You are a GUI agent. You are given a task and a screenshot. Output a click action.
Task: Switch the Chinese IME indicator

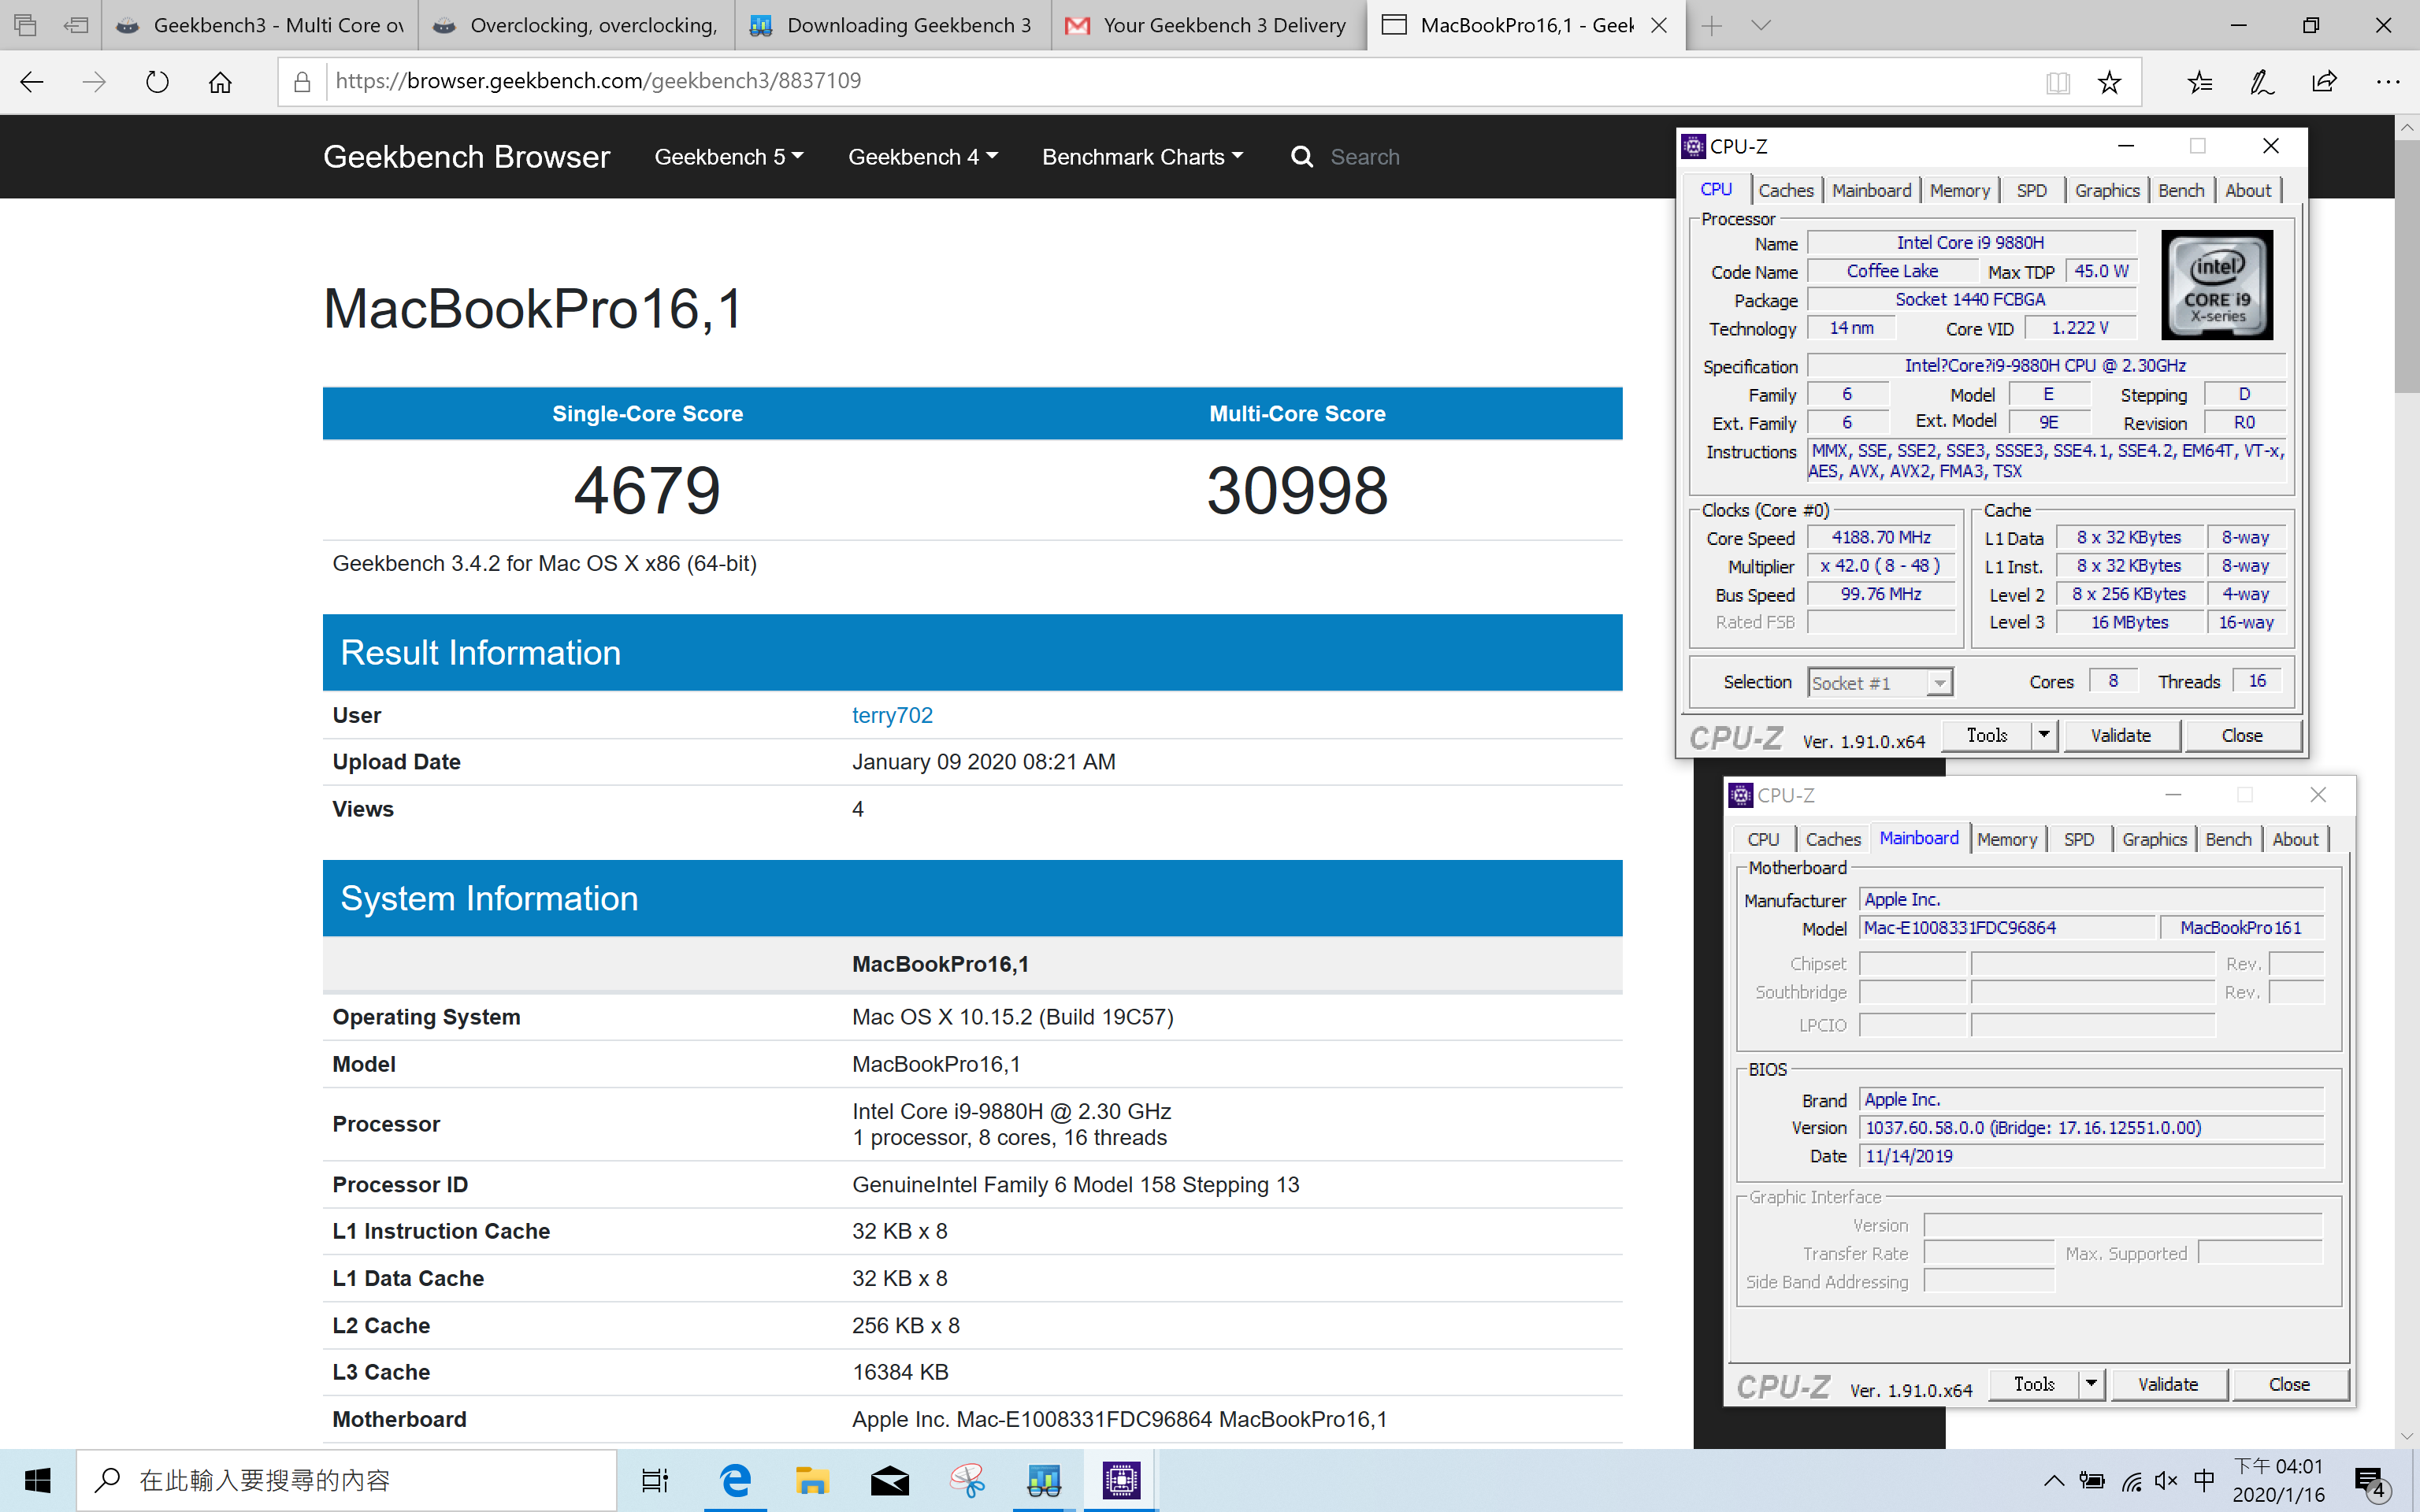(2203, 1480)
